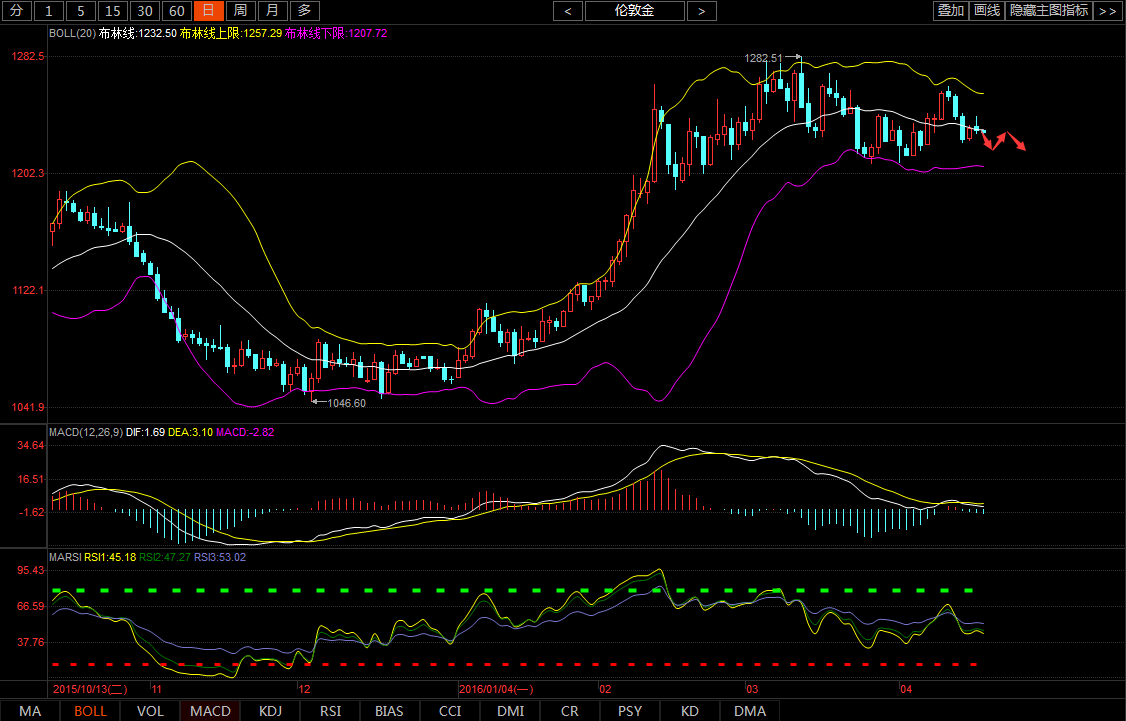Click the 1041.9 price axis label
The width and height of the screenshot is (1126, 721).
coord(27,407)
